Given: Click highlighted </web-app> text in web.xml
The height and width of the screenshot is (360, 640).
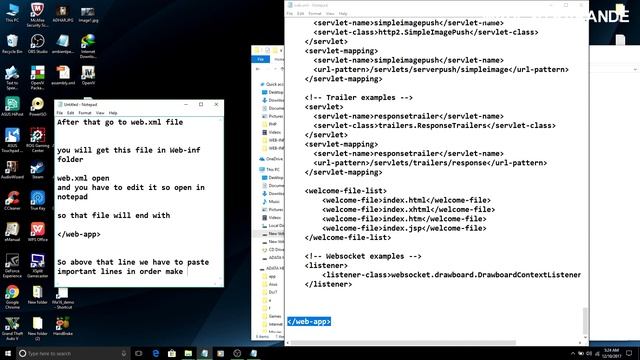Looking at the screenshot, I should click(x=309, y=322).
